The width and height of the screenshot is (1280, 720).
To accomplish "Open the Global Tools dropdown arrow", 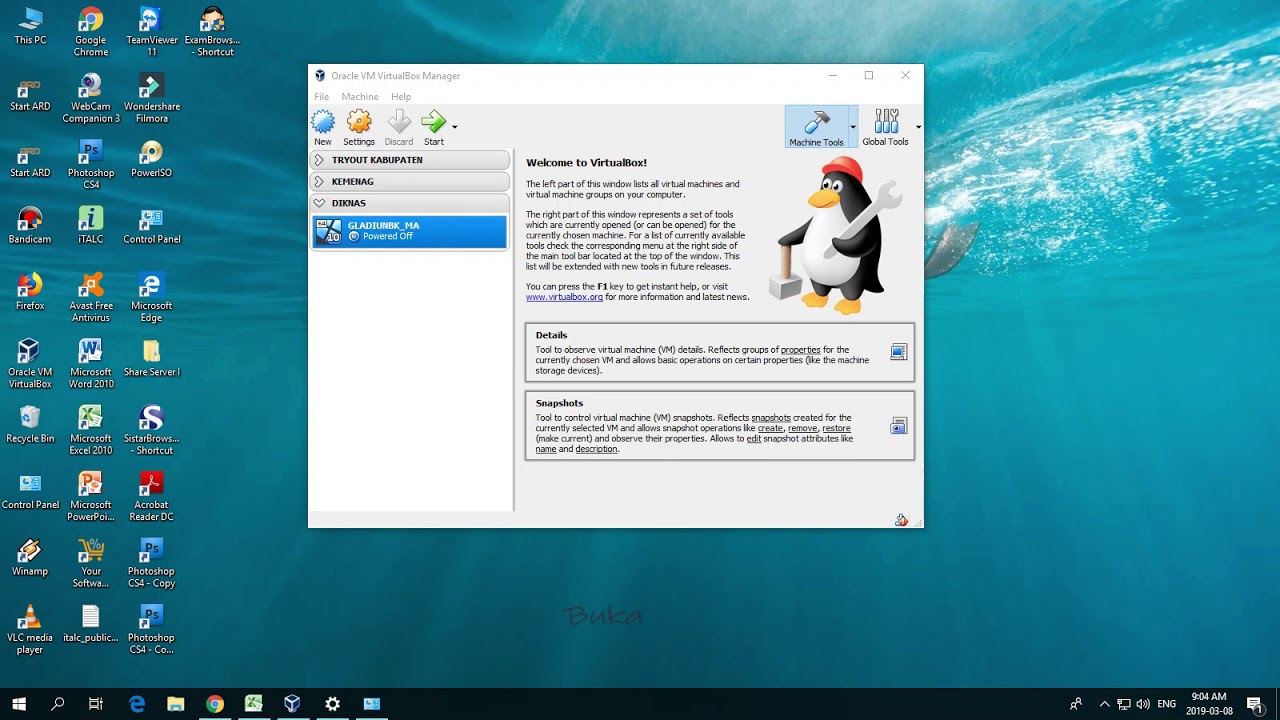I will click(x=918, y=127).
